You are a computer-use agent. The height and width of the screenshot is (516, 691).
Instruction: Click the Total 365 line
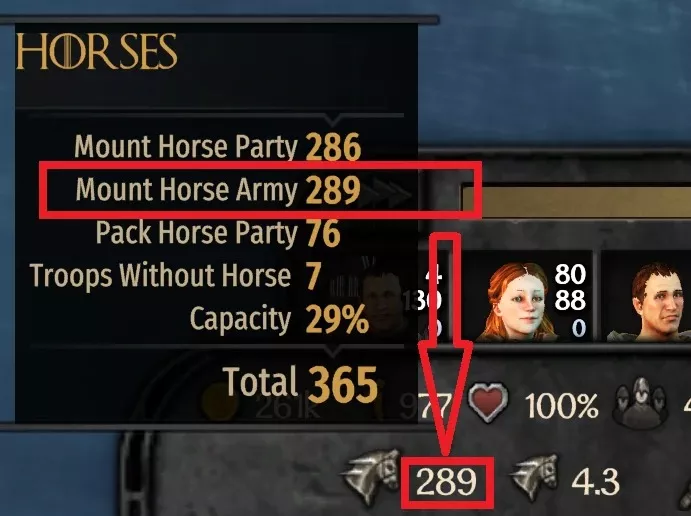coord(300,383)
